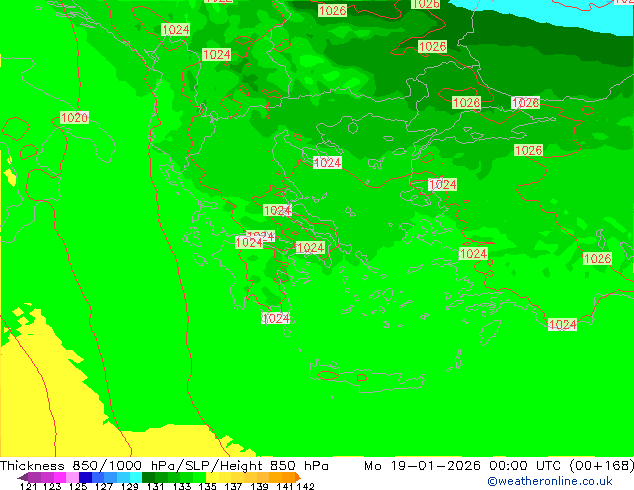This screenshot has width=634, height=490.
Task: Click the 1024 label at the southern tip of Greece
Action: click(x=276, y=318)
